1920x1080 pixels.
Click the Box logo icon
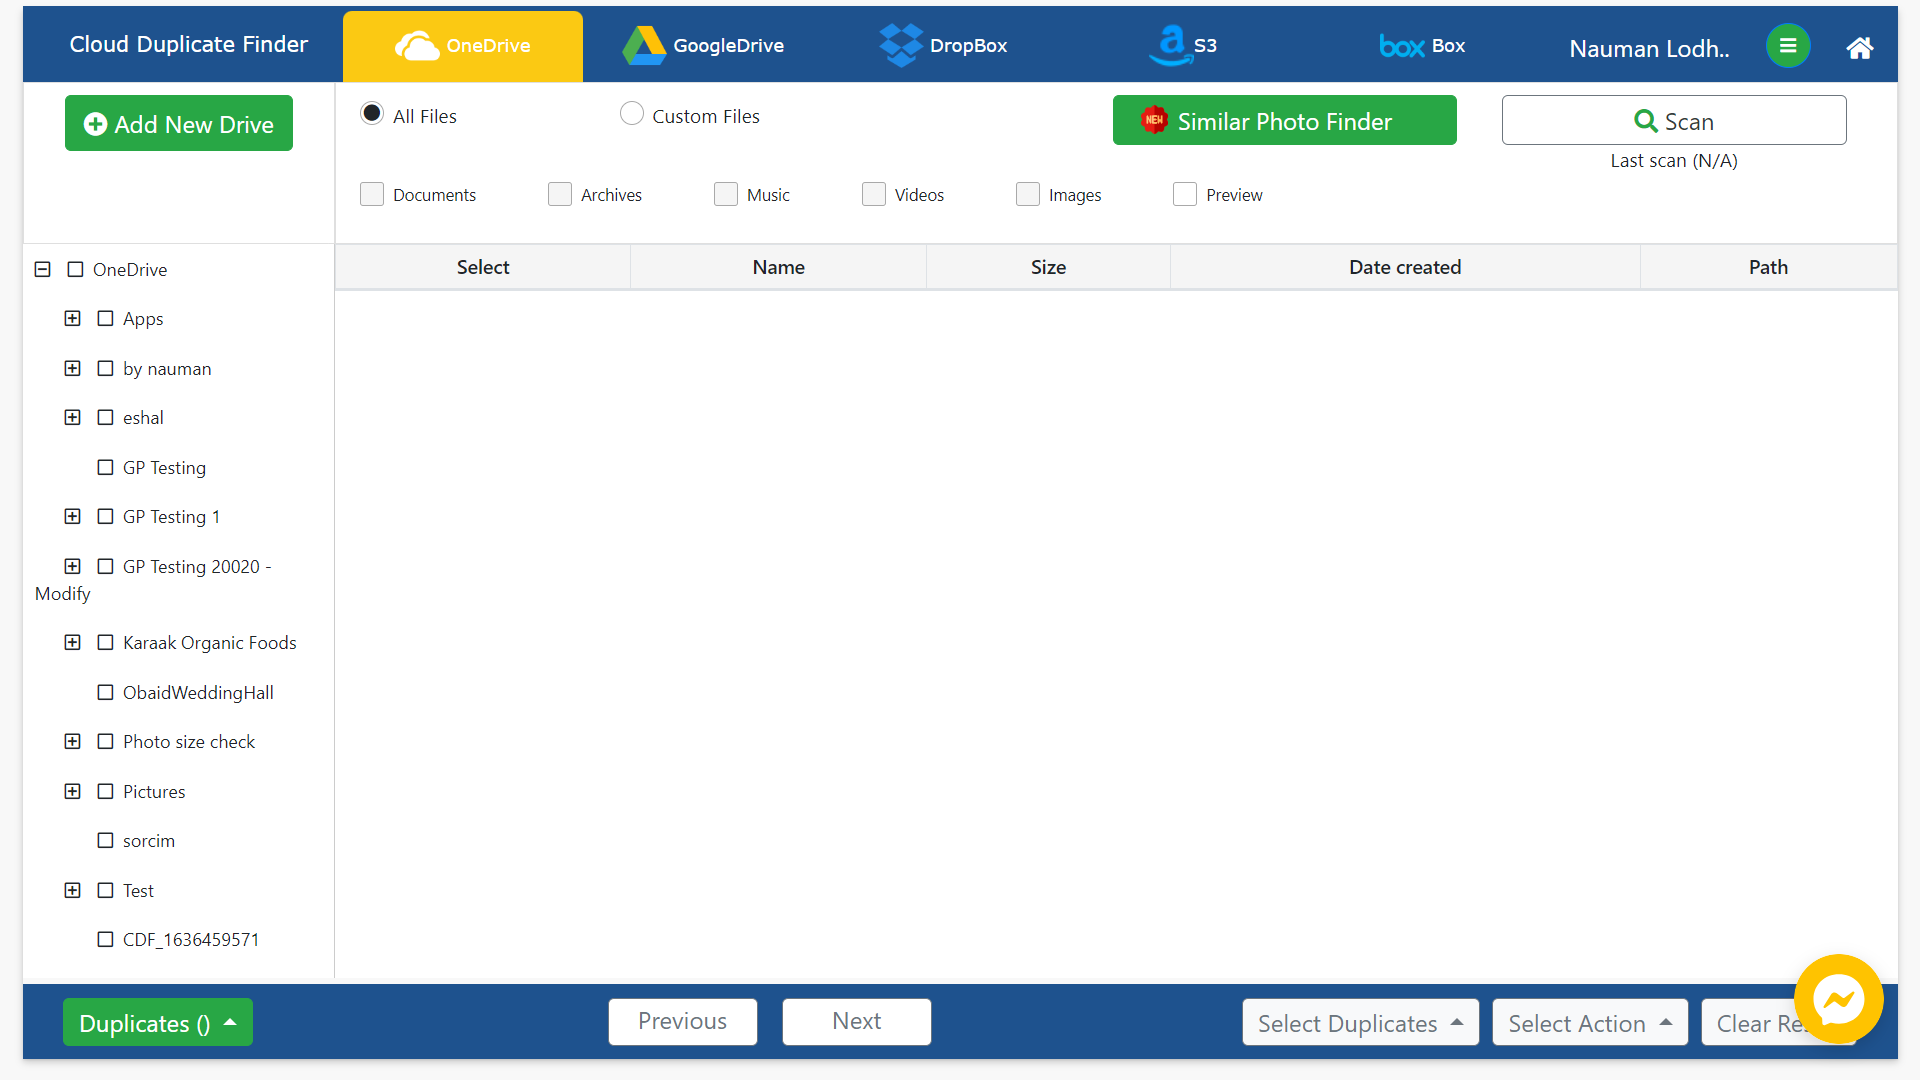[x=1401, y=46]
